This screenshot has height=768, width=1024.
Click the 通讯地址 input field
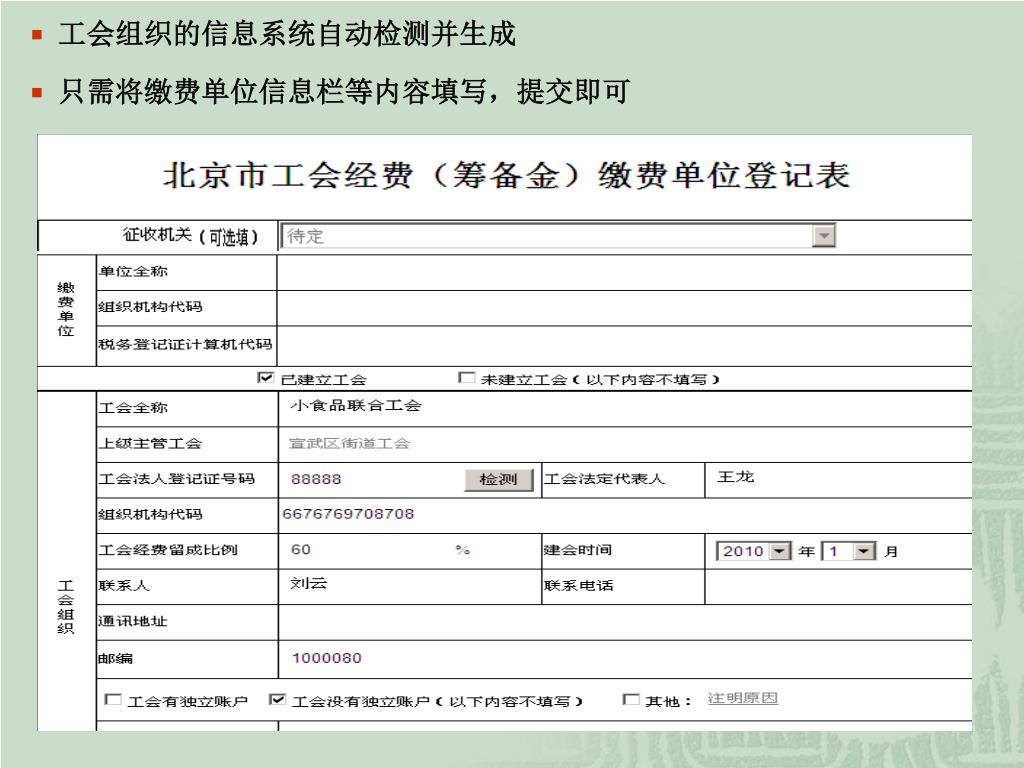tap(625, 622)
